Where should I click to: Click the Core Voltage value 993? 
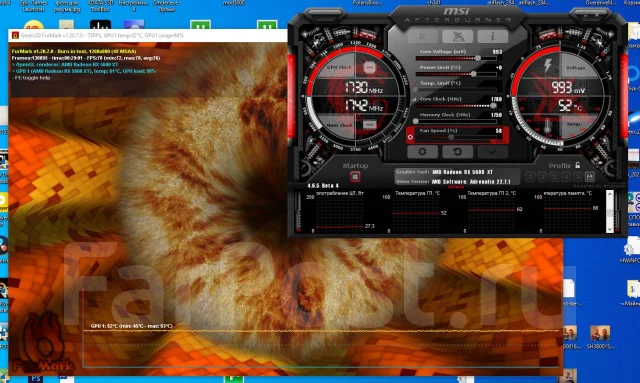pyautogui.click(x=497, y=52)
